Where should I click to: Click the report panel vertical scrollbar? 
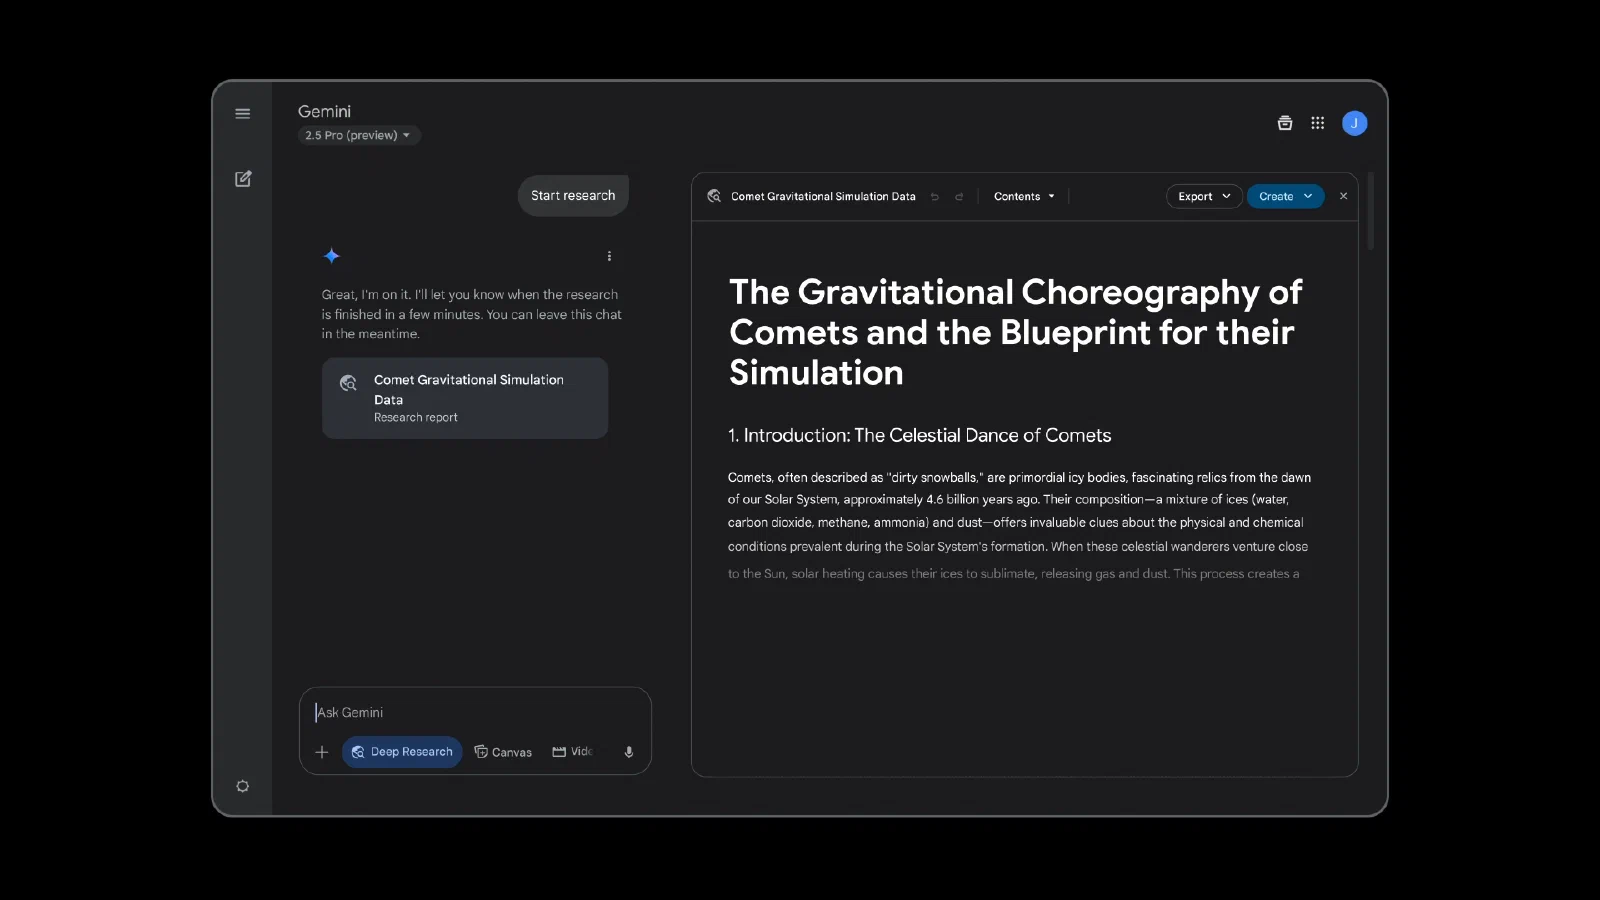point(1370,212)
